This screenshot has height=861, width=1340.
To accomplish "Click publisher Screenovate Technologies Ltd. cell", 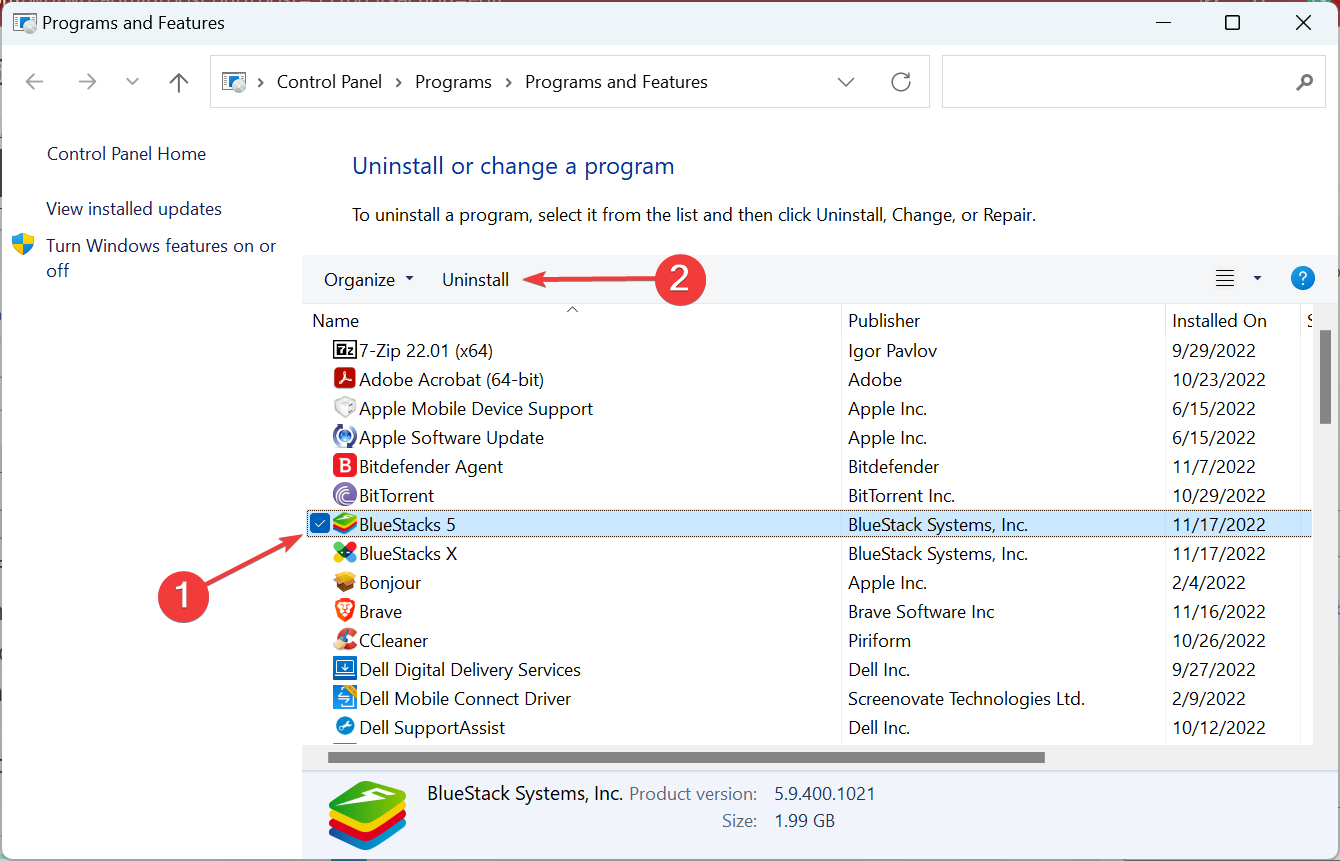I will [966, 698].
